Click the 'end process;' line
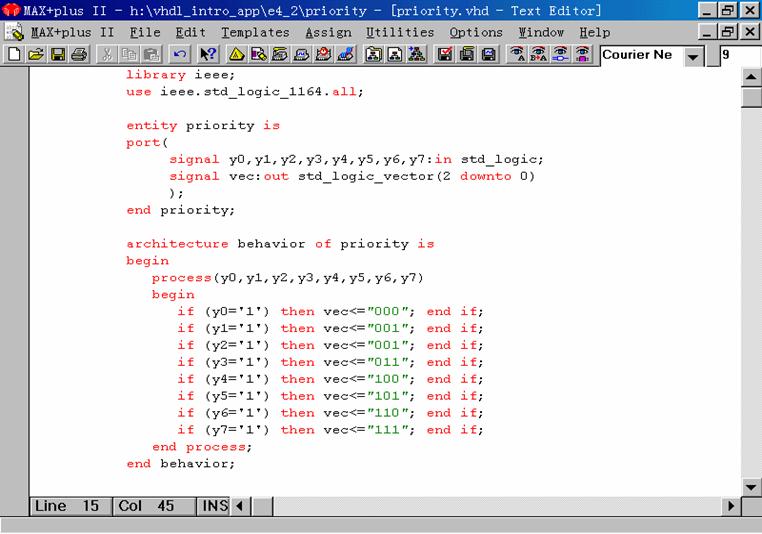This screenshot has width=762, height=534. (x=202, y=447)
